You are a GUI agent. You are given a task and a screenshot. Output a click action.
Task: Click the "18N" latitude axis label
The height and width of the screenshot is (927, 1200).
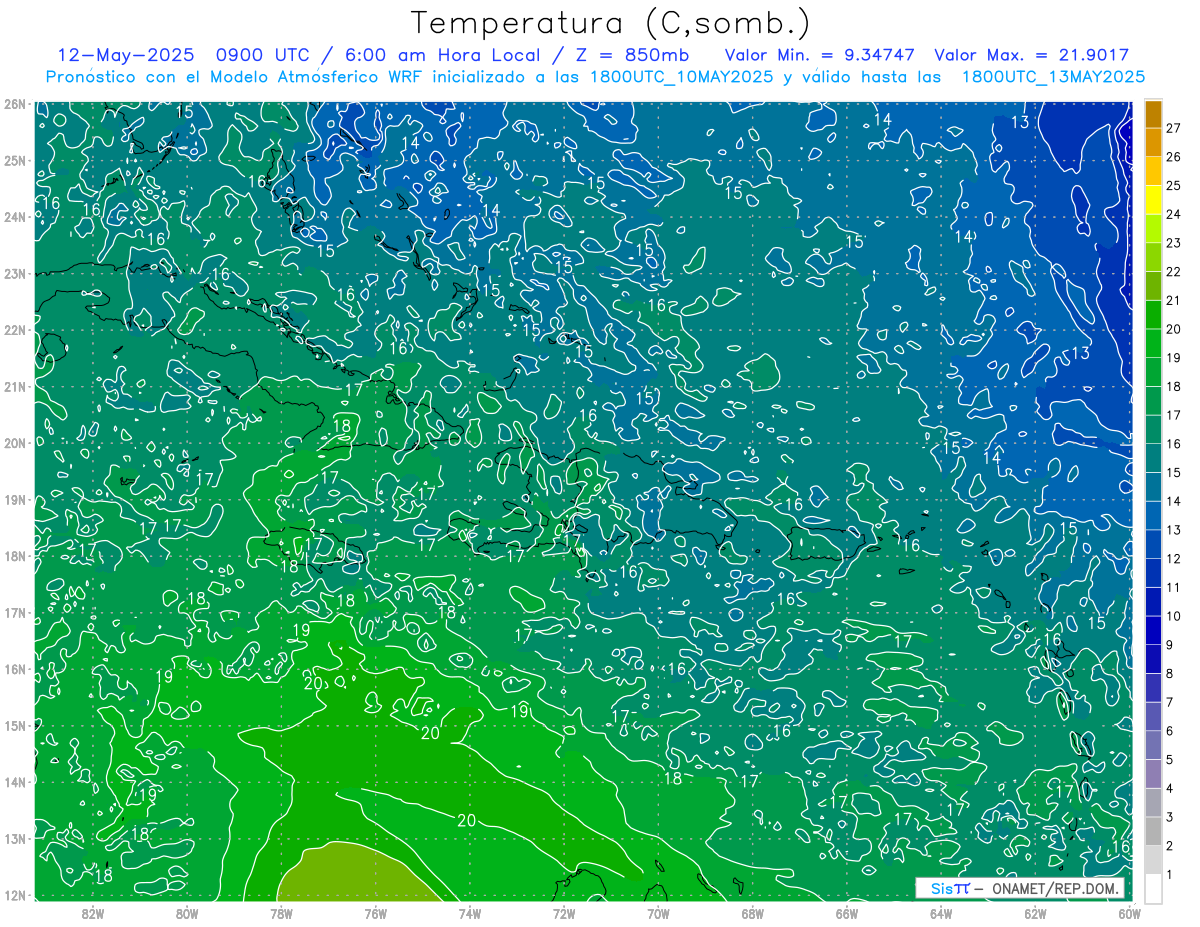point(14,556)
